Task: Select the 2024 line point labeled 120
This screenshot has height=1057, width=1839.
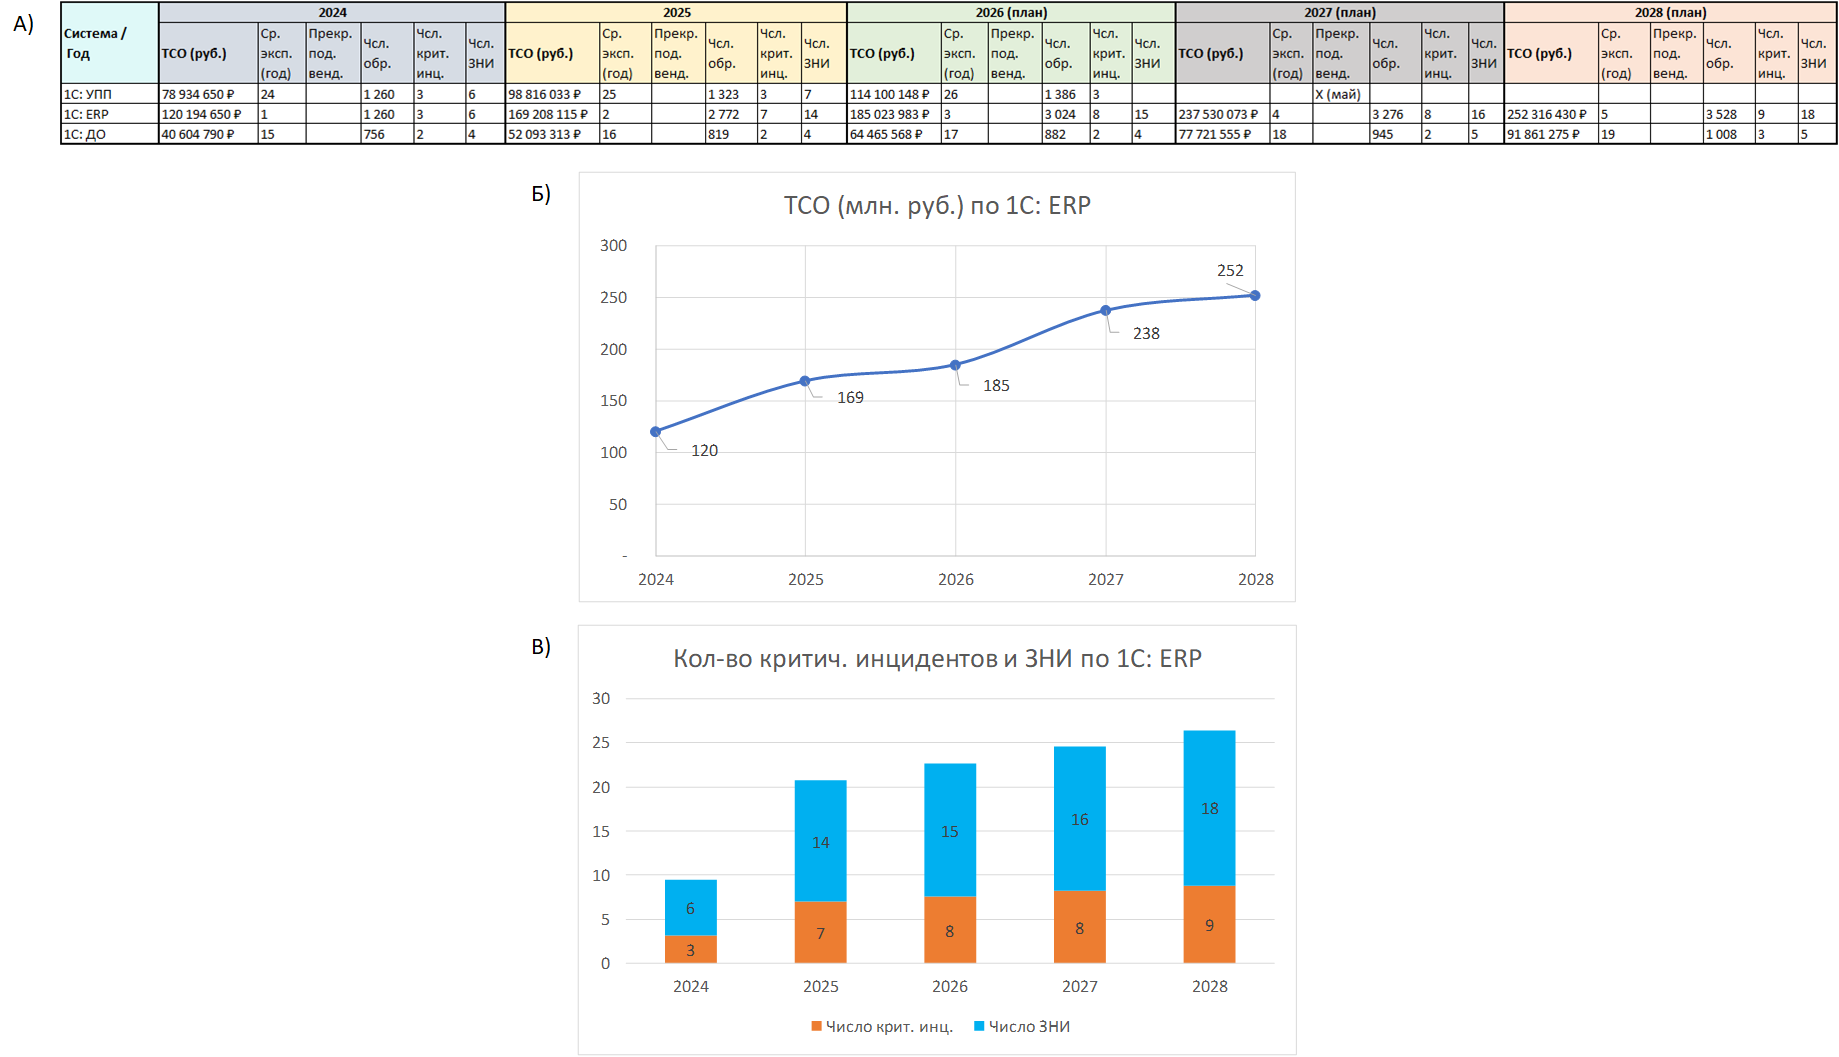Action: coord(656,432)
